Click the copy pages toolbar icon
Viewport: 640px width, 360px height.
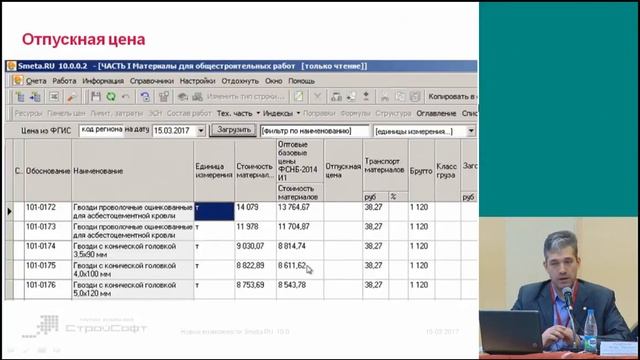click(400, 97)
